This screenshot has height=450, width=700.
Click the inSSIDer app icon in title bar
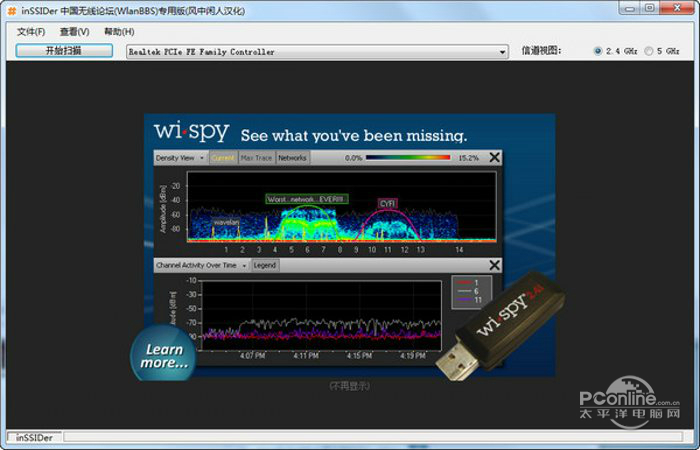coord(11,8)
